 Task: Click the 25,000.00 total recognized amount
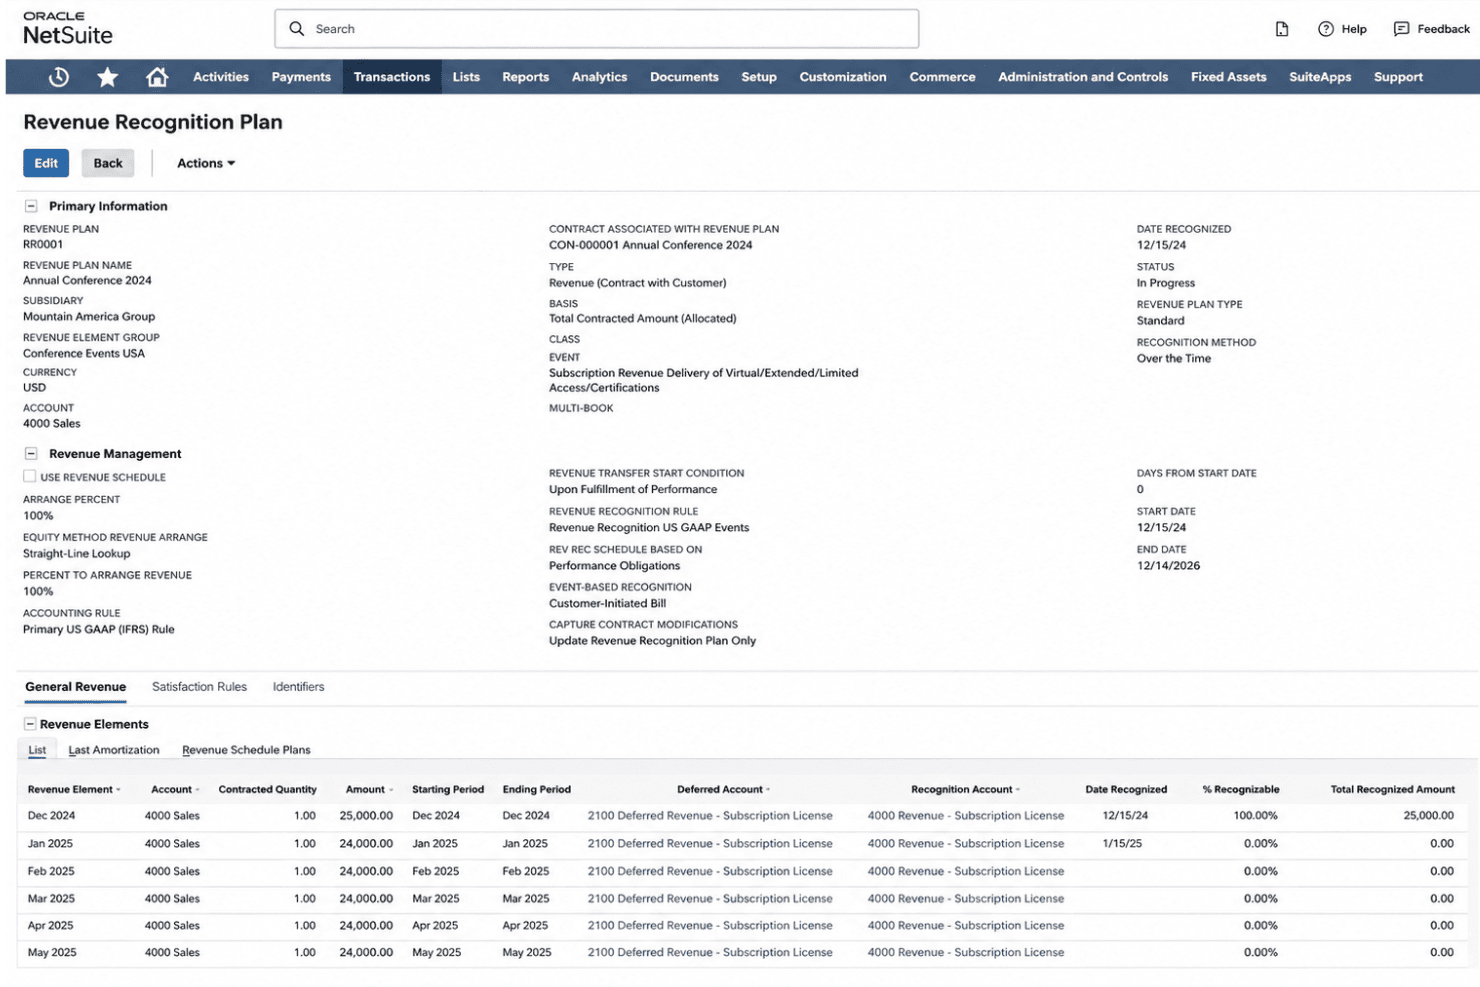(1428, 816)
